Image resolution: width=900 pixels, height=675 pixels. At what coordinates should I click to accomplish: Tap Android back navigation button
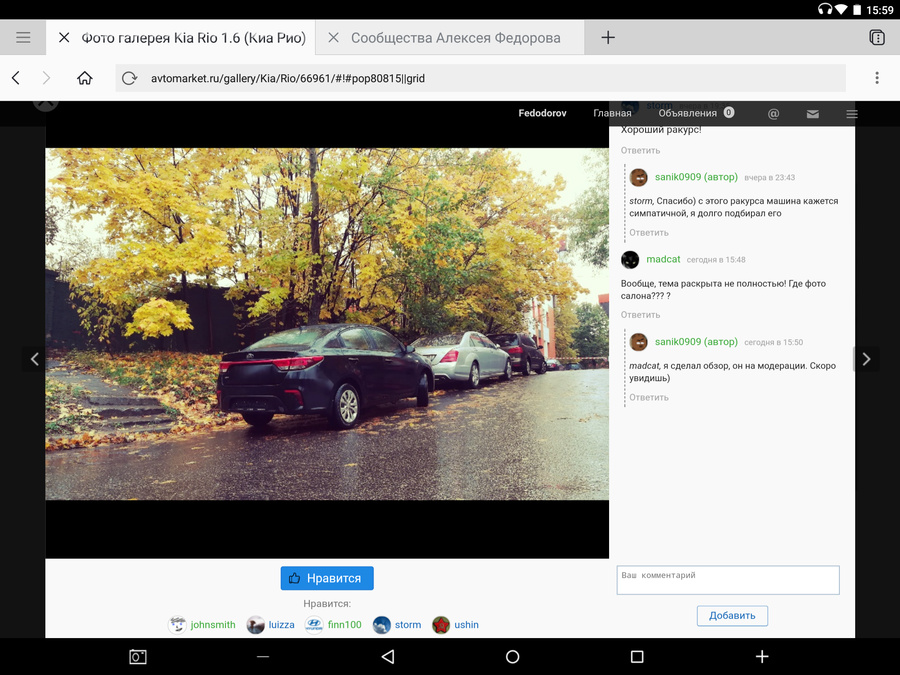coord(388,657)
